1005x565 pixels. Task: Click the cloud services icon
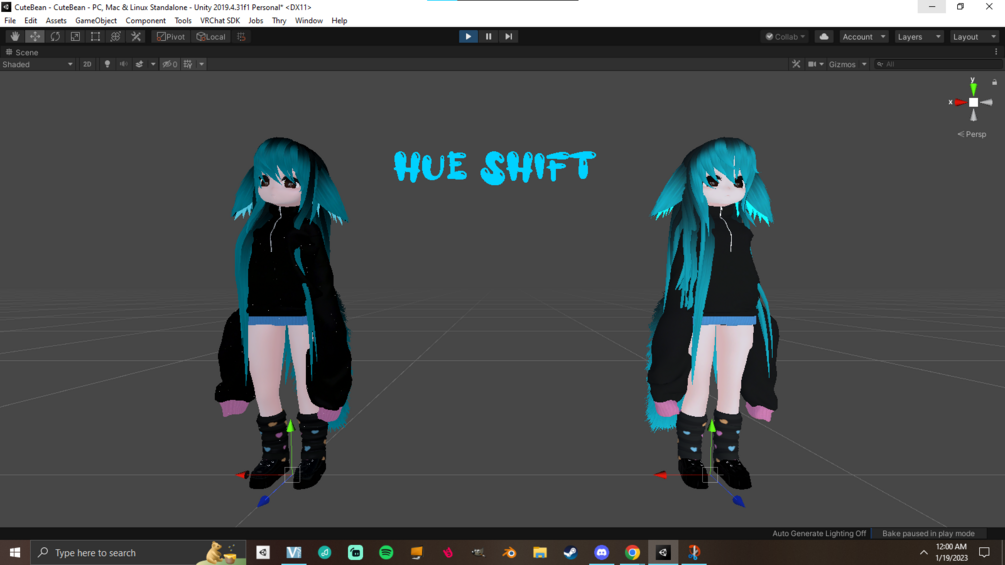click(x=824, y=37)
